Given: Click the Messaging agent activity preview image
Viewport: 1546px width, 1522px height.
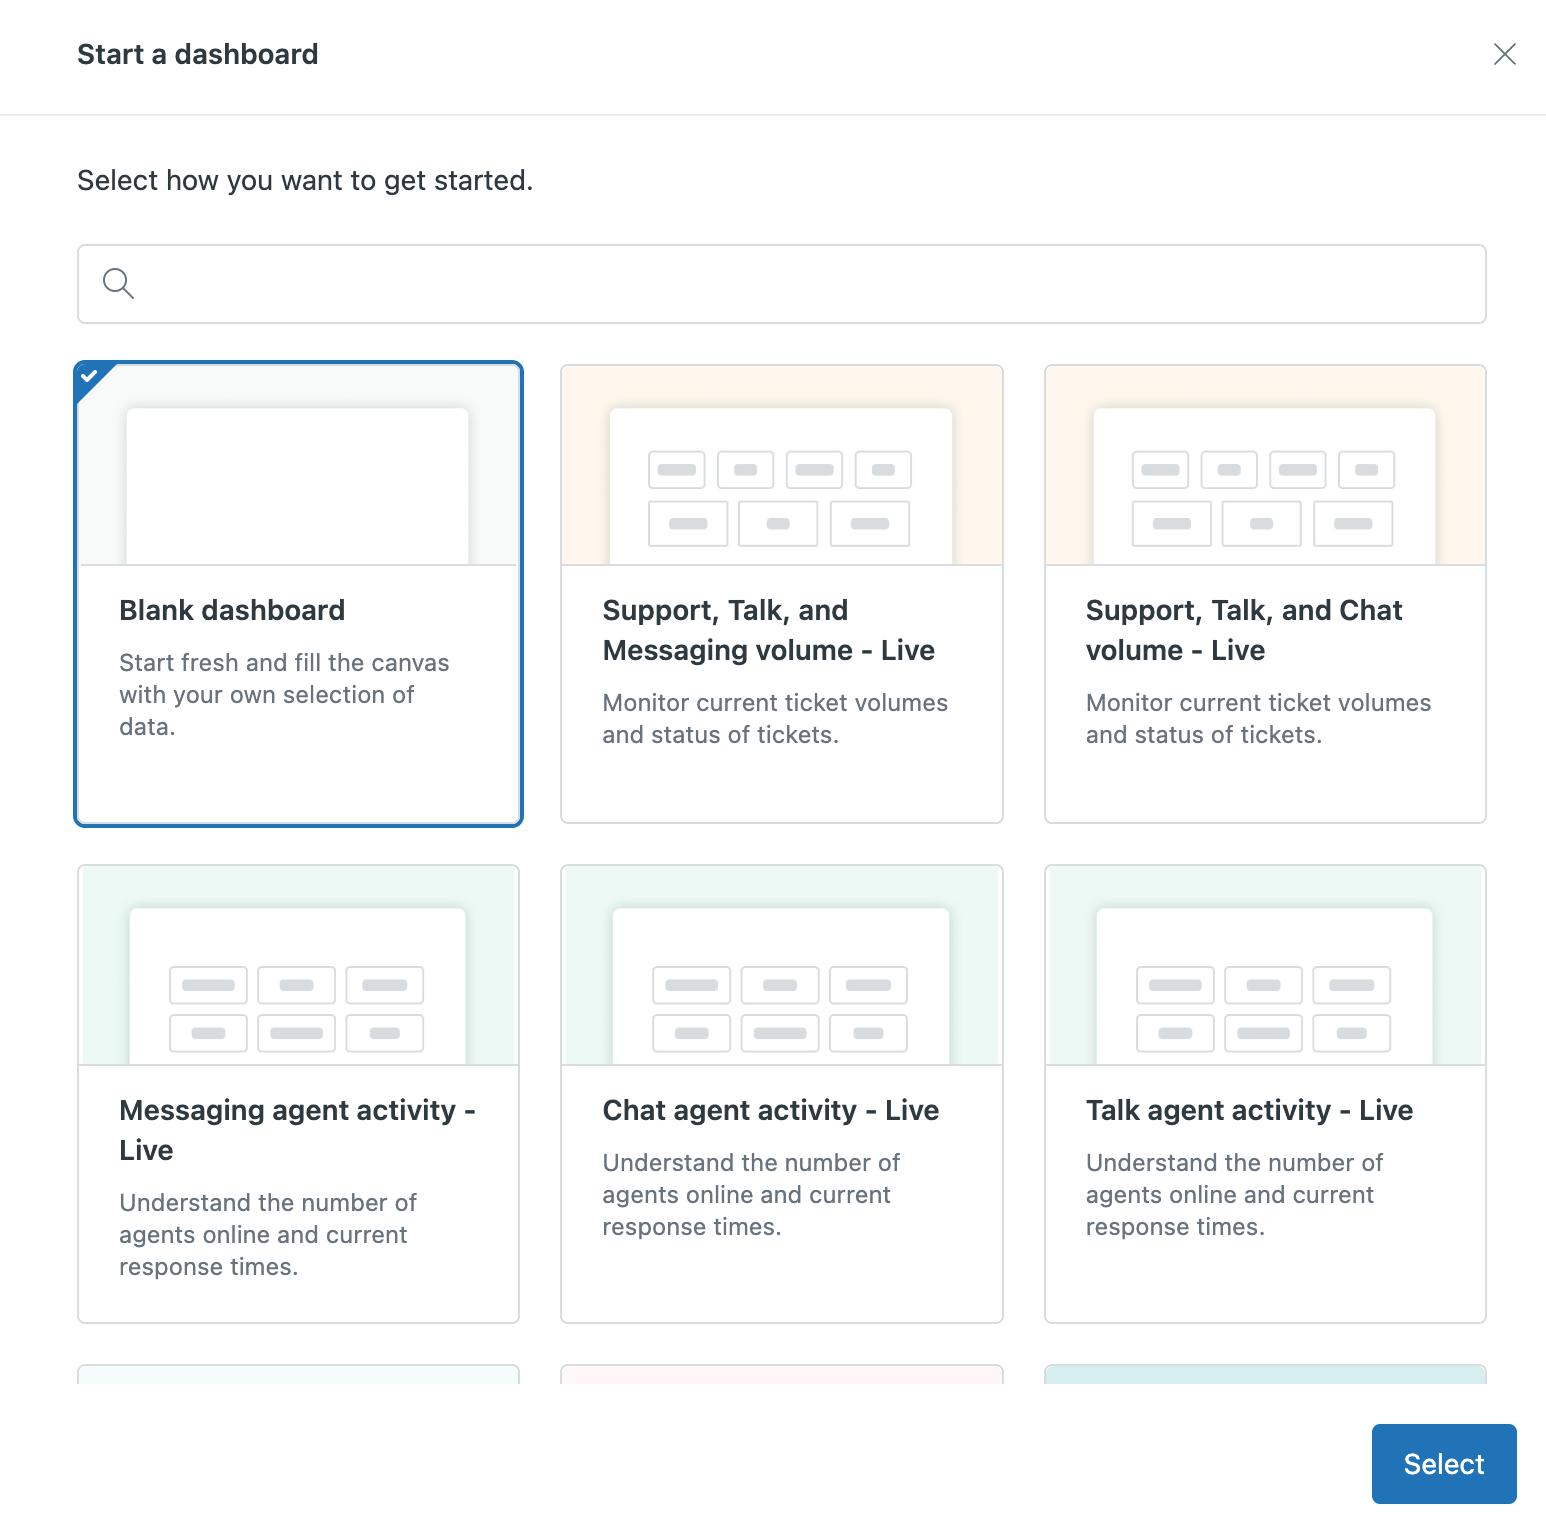Looking at the screenshot, I should pos(298,963).
